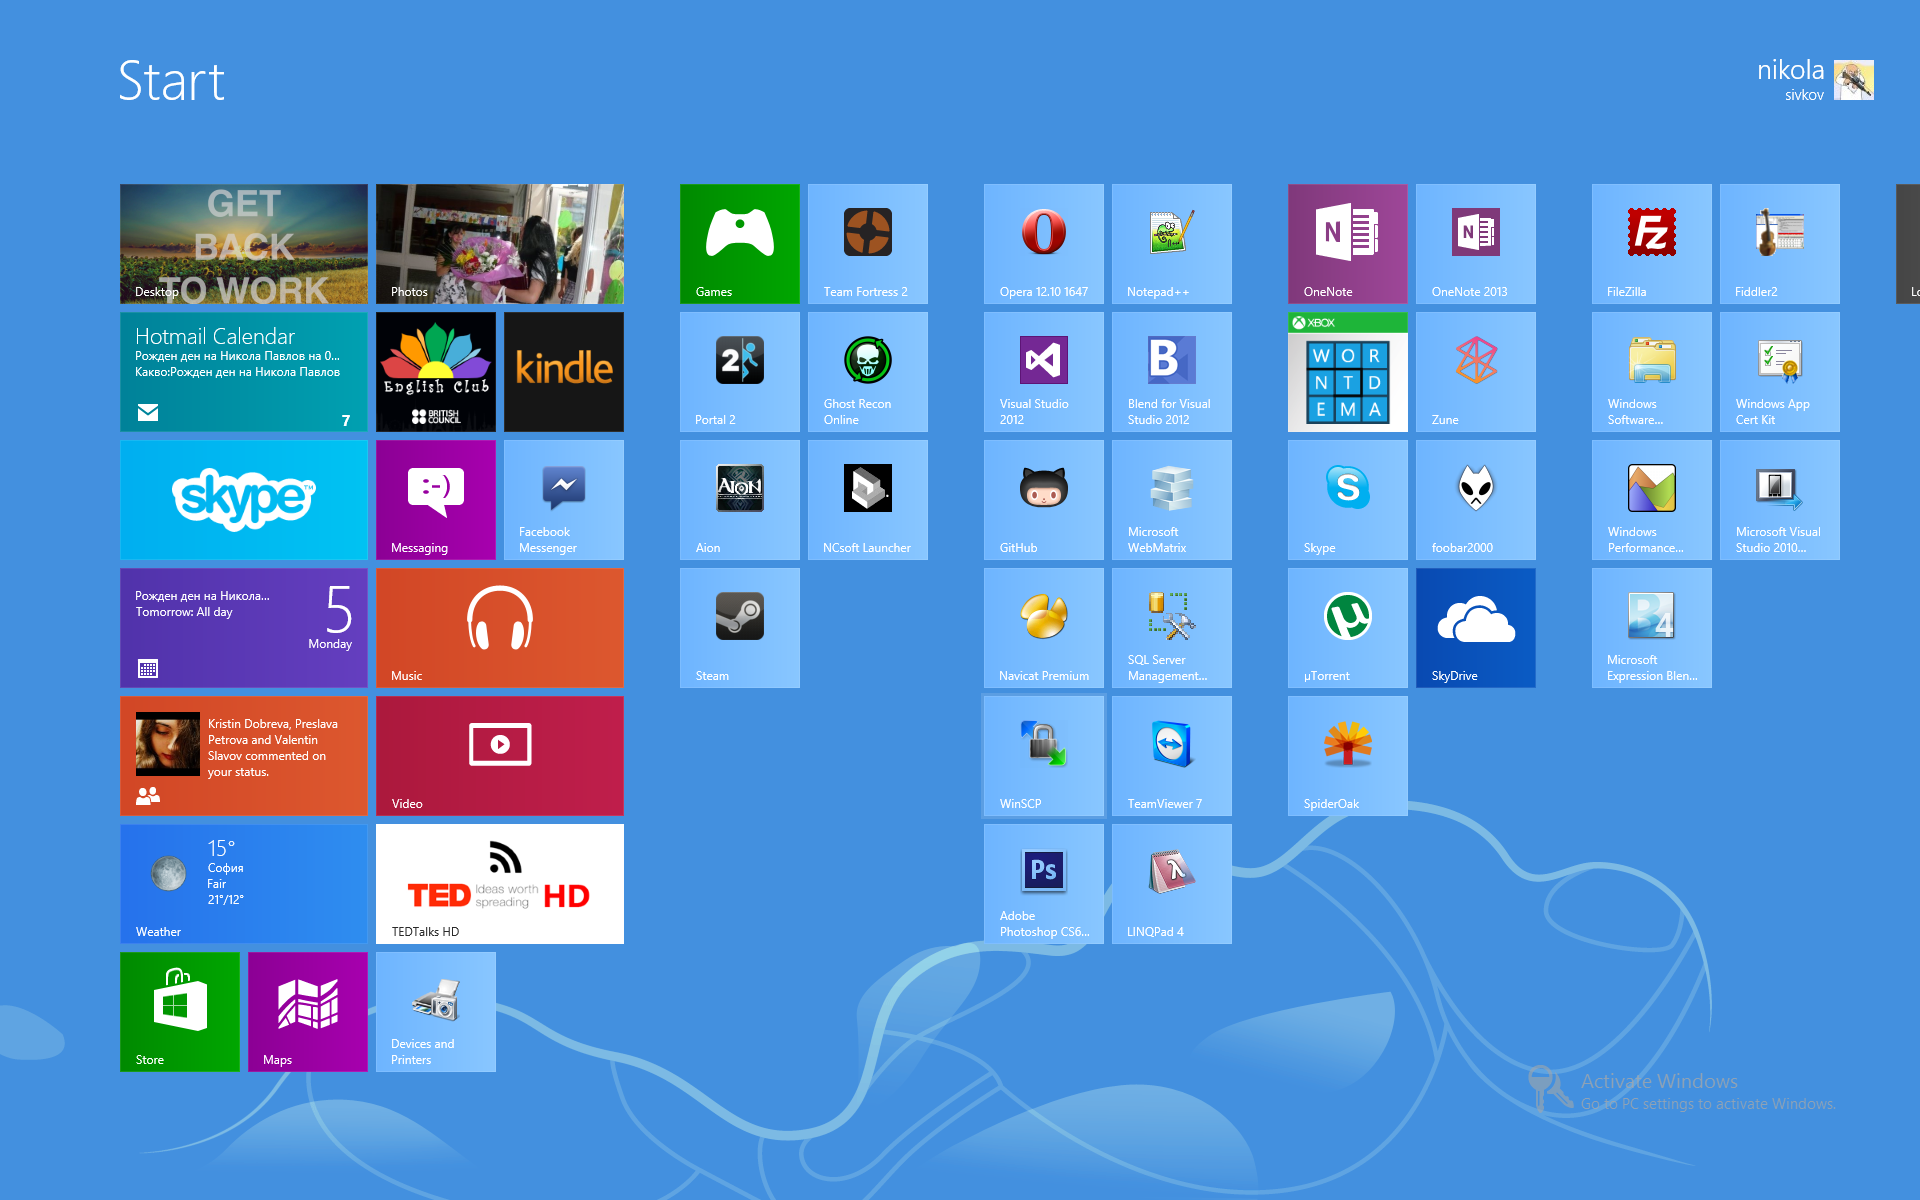The image size is (1920, 1200).
Task: Launch SpiderOak
Action: click(x=1348, y=756)
